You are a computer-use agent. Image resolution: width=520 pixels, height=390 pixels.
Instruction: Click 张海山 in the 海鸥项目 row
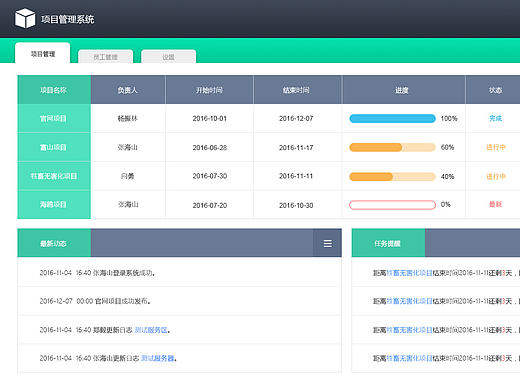click(128, 204)
